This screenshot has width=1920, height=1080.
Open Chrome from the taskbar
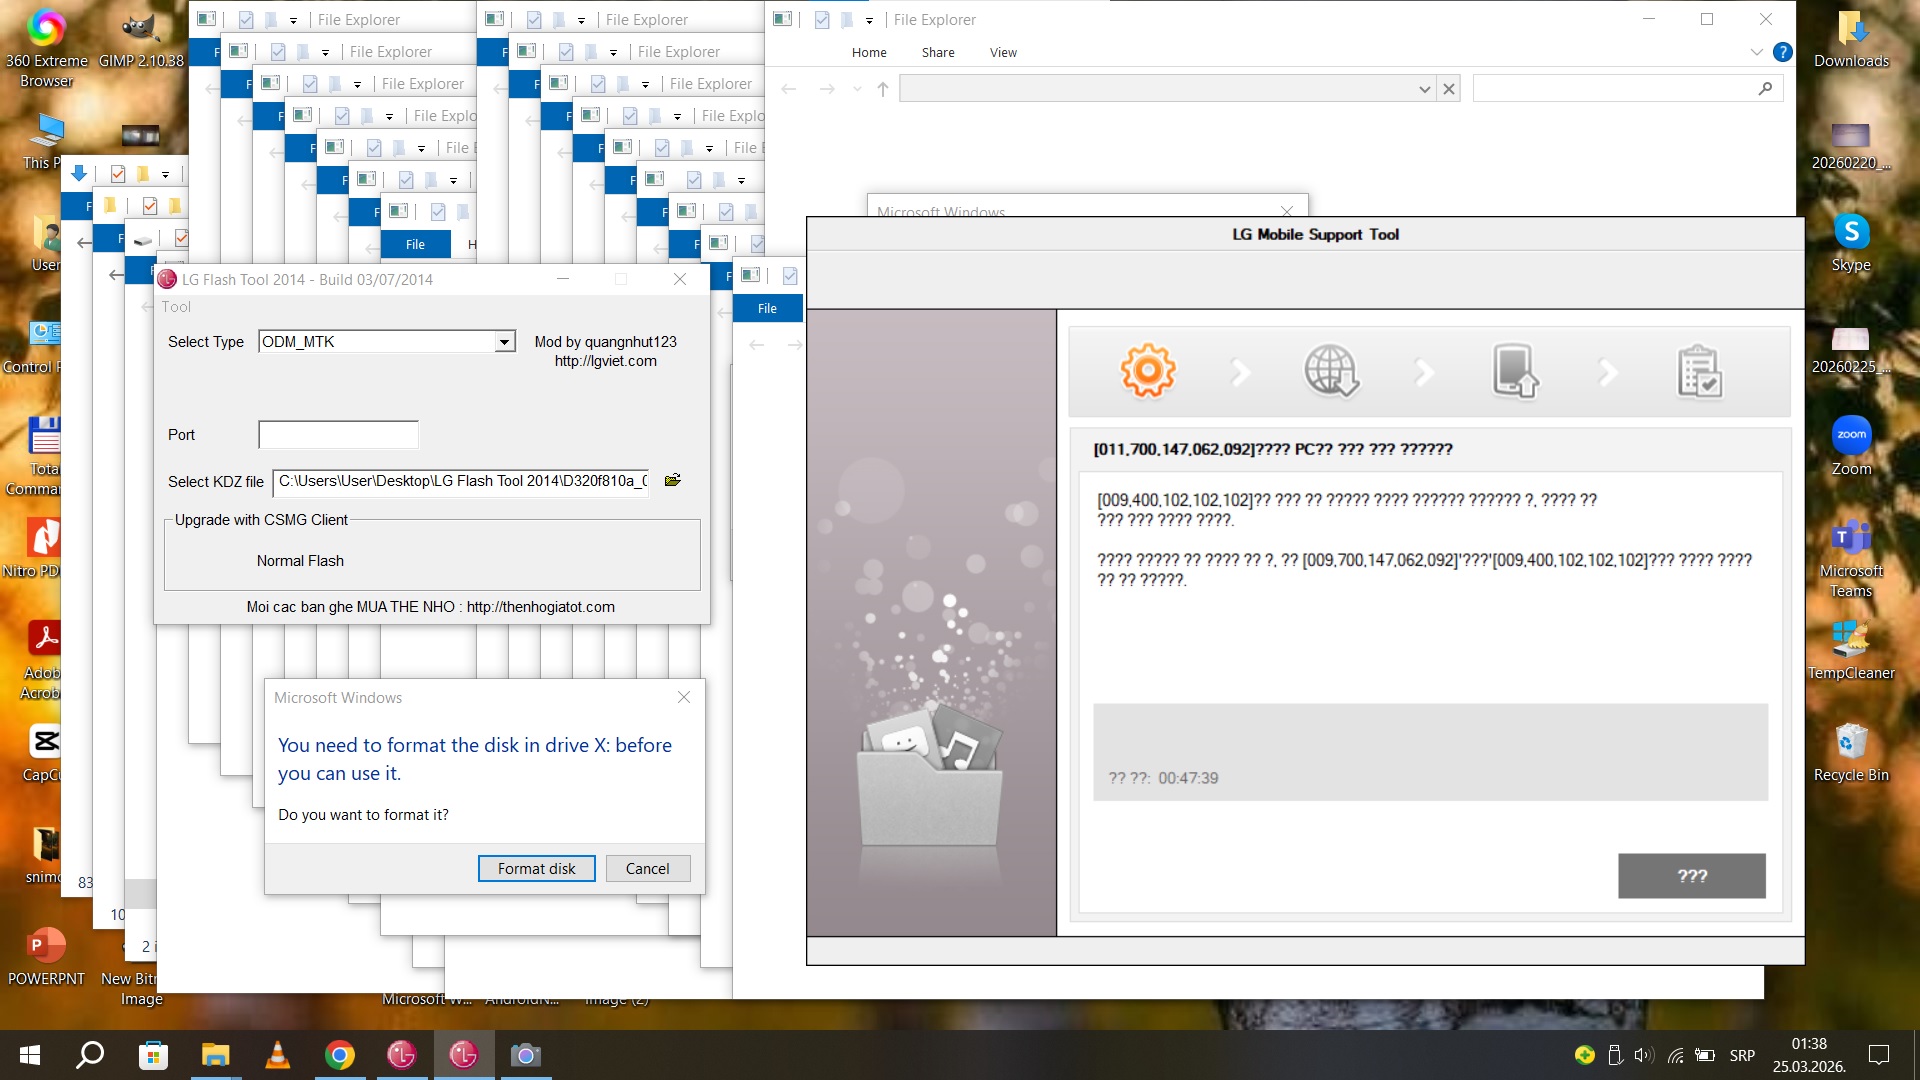coord(340,1055)
